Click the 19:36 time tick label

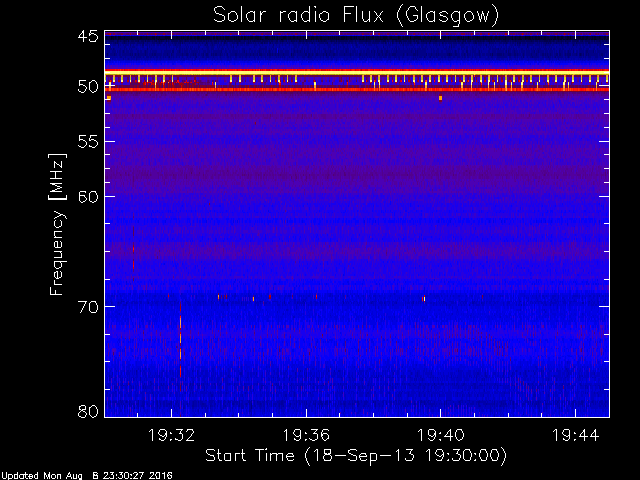point(306,435)
